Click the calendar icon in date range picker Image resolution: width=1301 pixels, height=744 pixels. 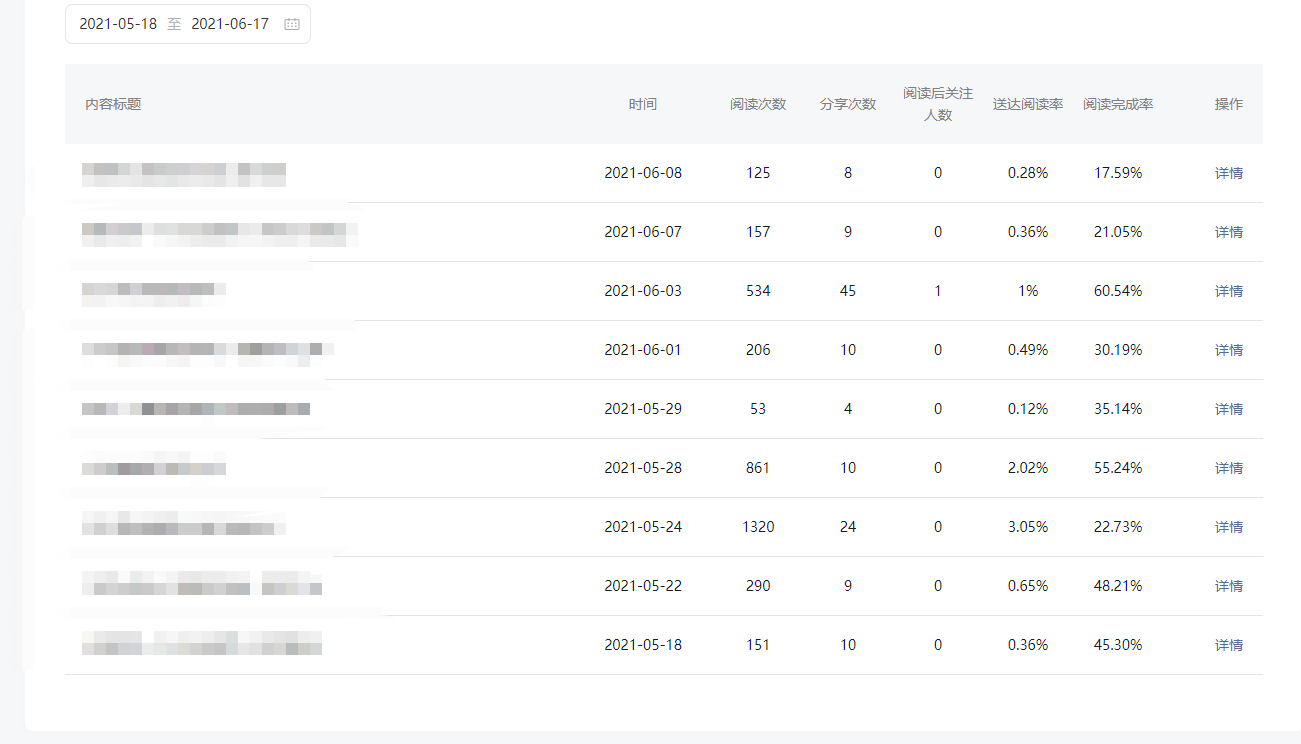[x=292, y=24]
